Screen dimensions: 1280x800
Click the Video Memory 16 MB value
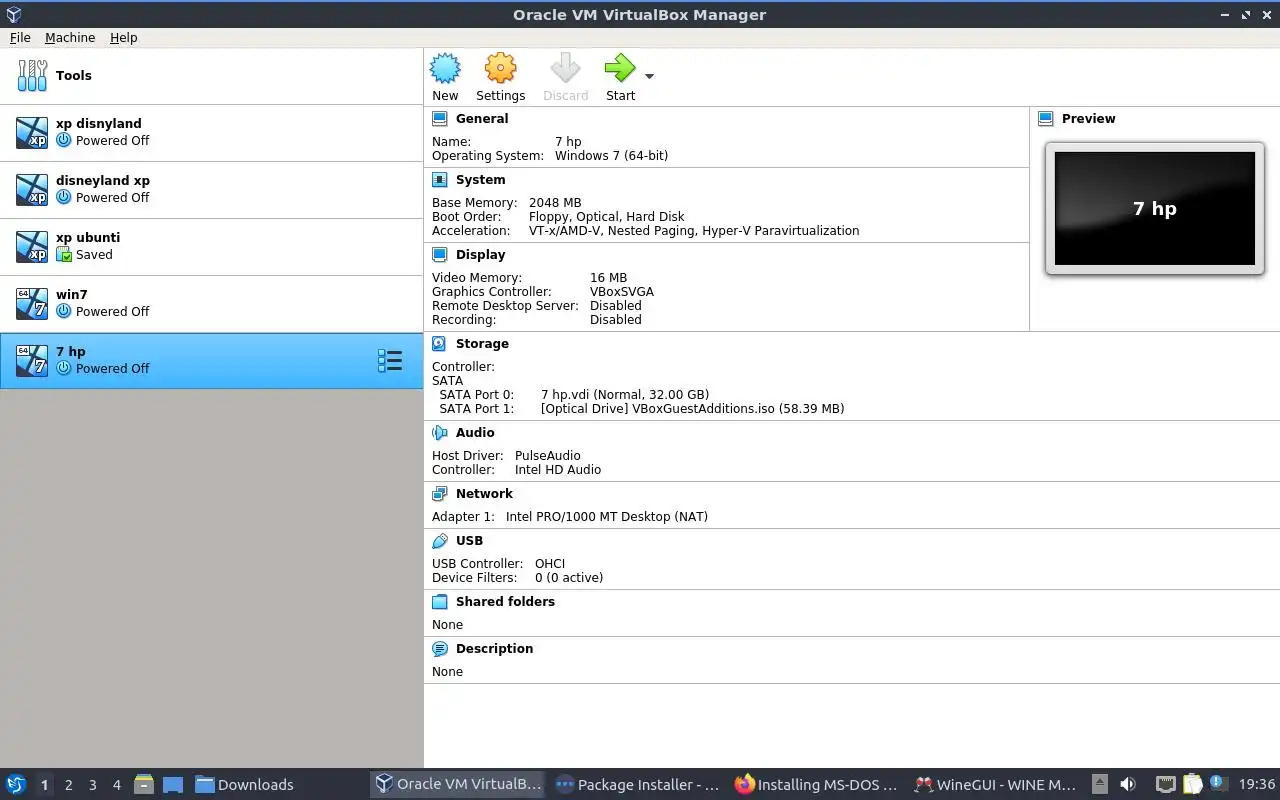pos(608,277)
